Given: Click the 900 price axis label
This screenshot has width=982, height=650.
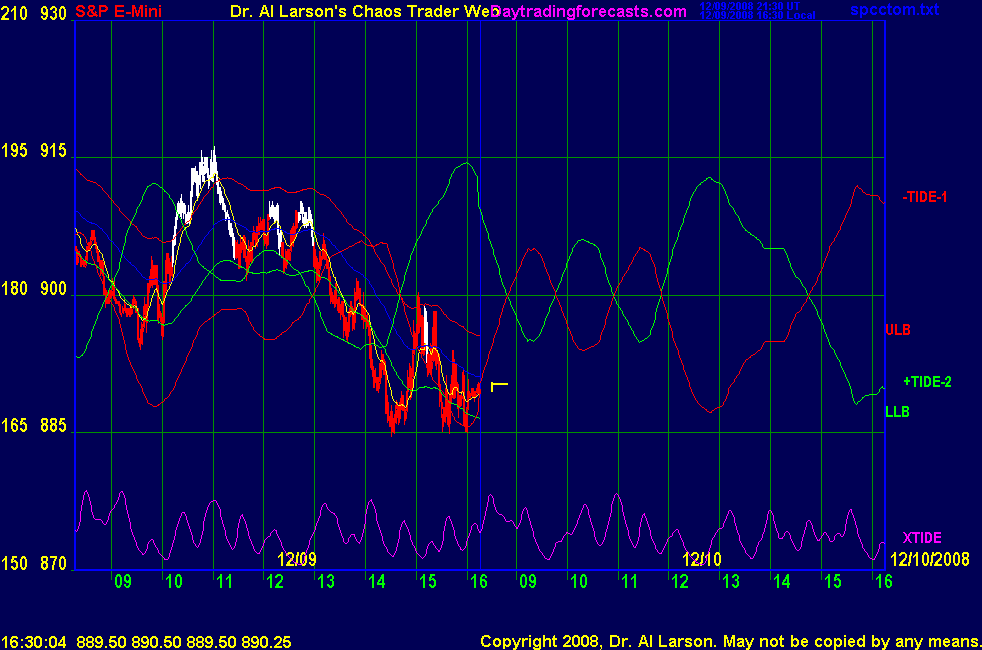Looking at the screenshot, I should 53,290.
